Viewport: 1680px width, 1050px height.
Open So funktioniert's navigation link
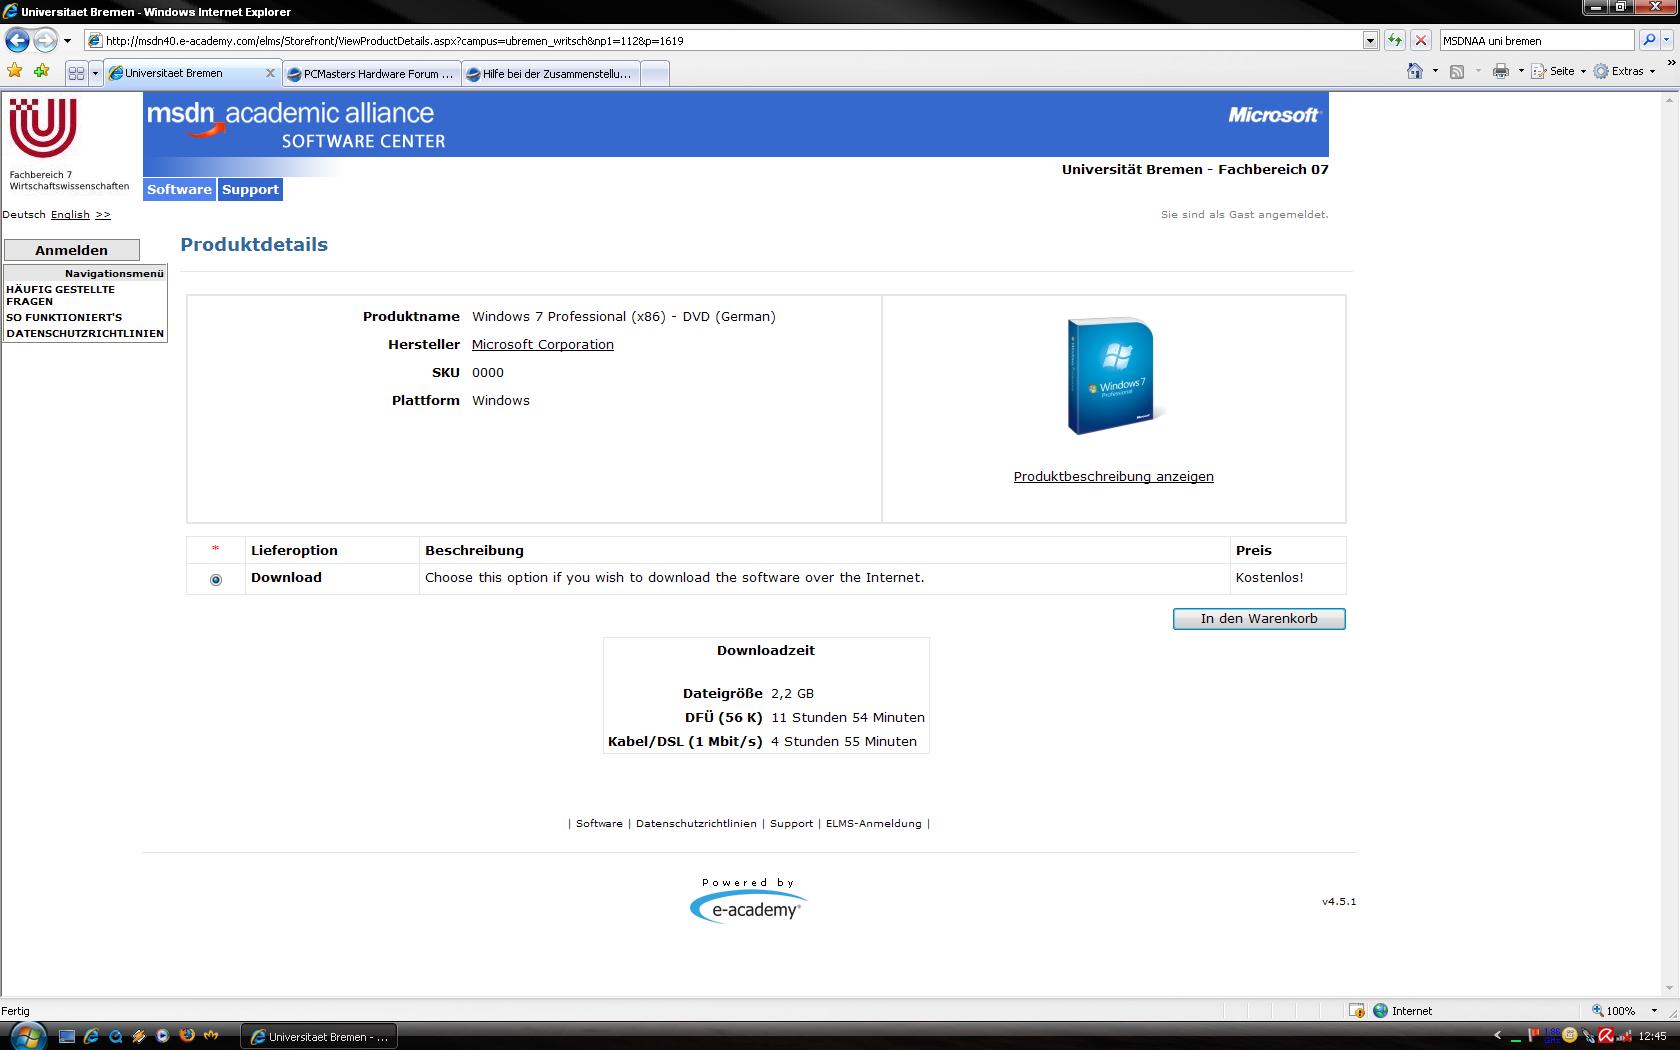tap(64, 317)
